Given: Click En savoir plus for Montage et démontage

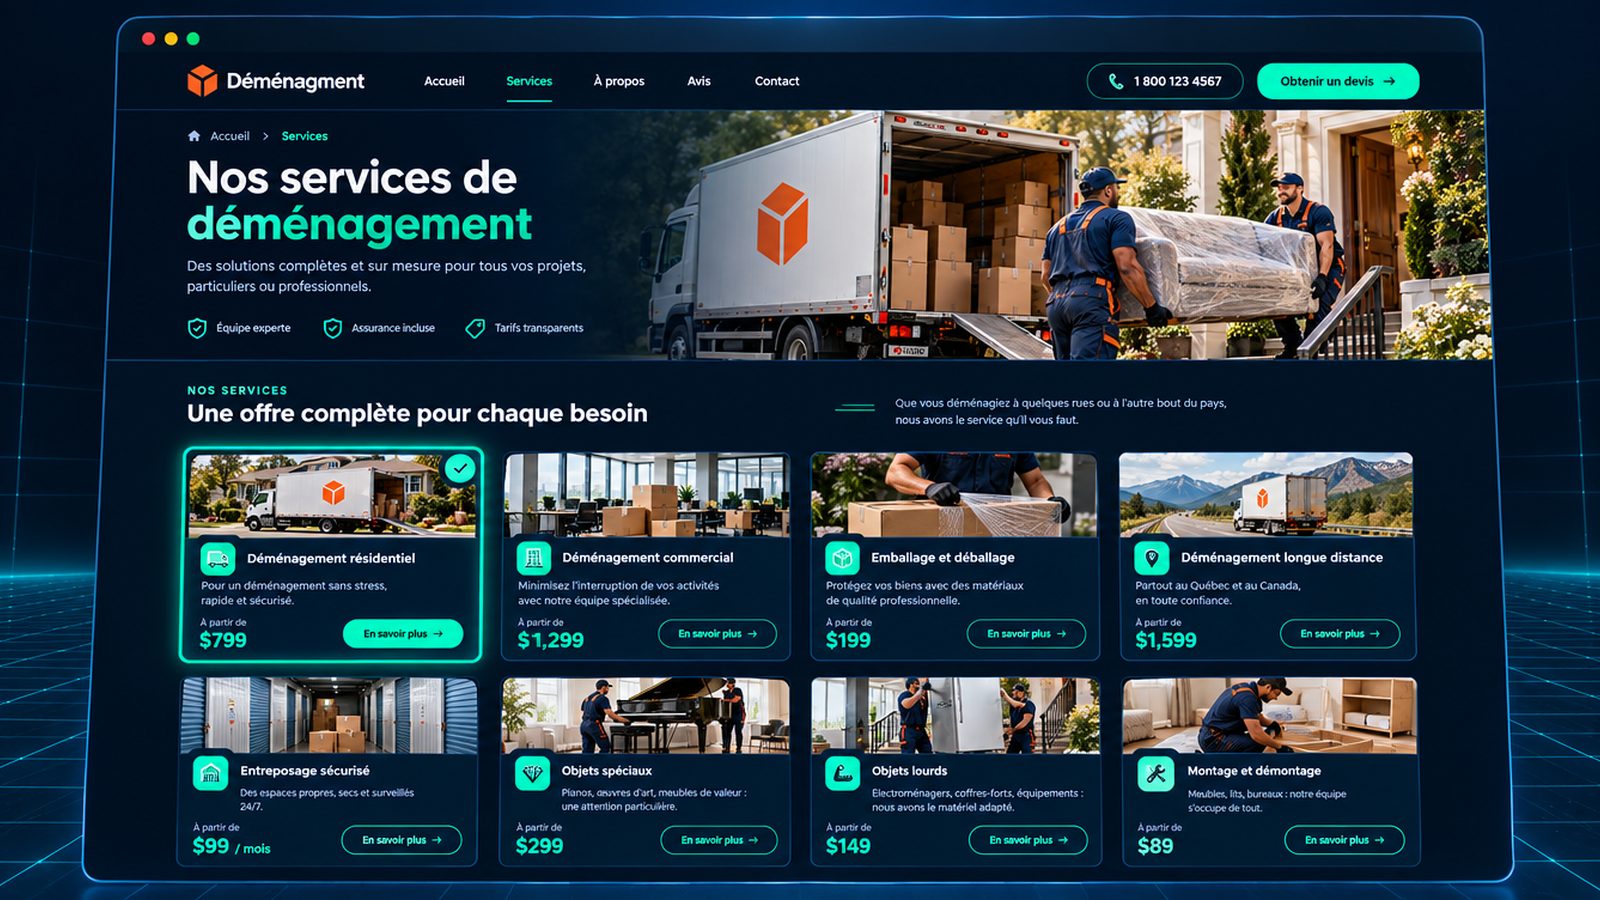Looking at the screenshot, I should pos(1345,840).
